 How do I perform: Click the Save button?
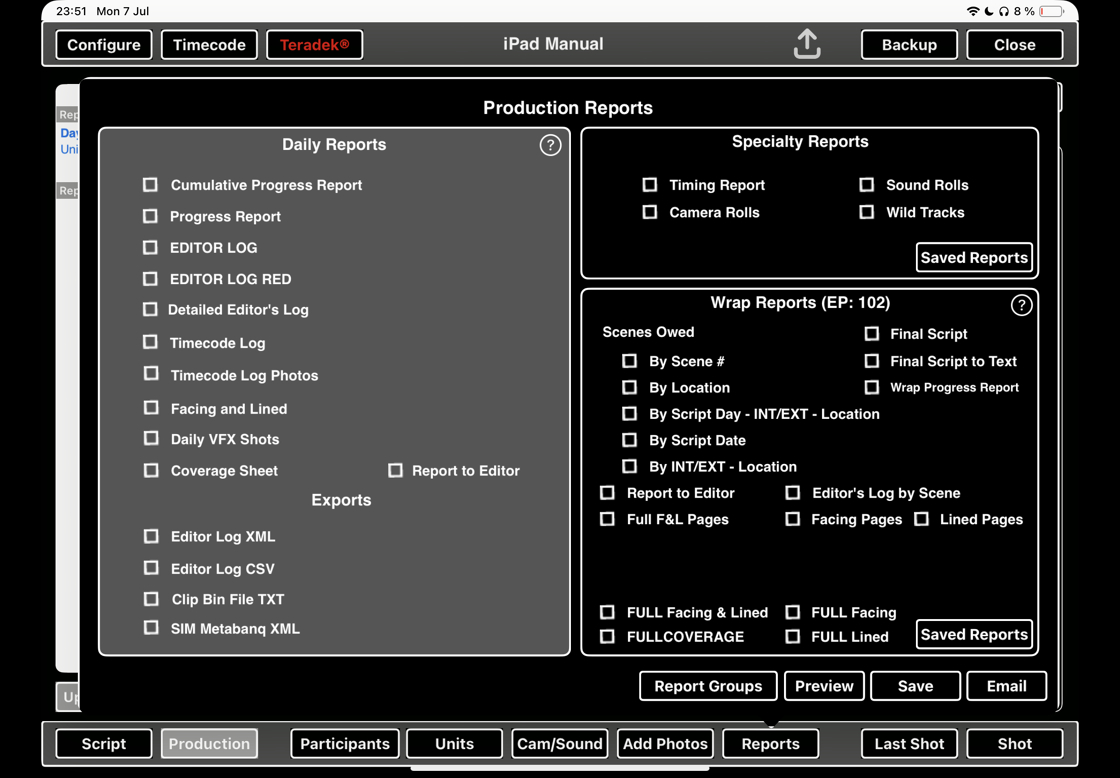(x=915, y=686)
